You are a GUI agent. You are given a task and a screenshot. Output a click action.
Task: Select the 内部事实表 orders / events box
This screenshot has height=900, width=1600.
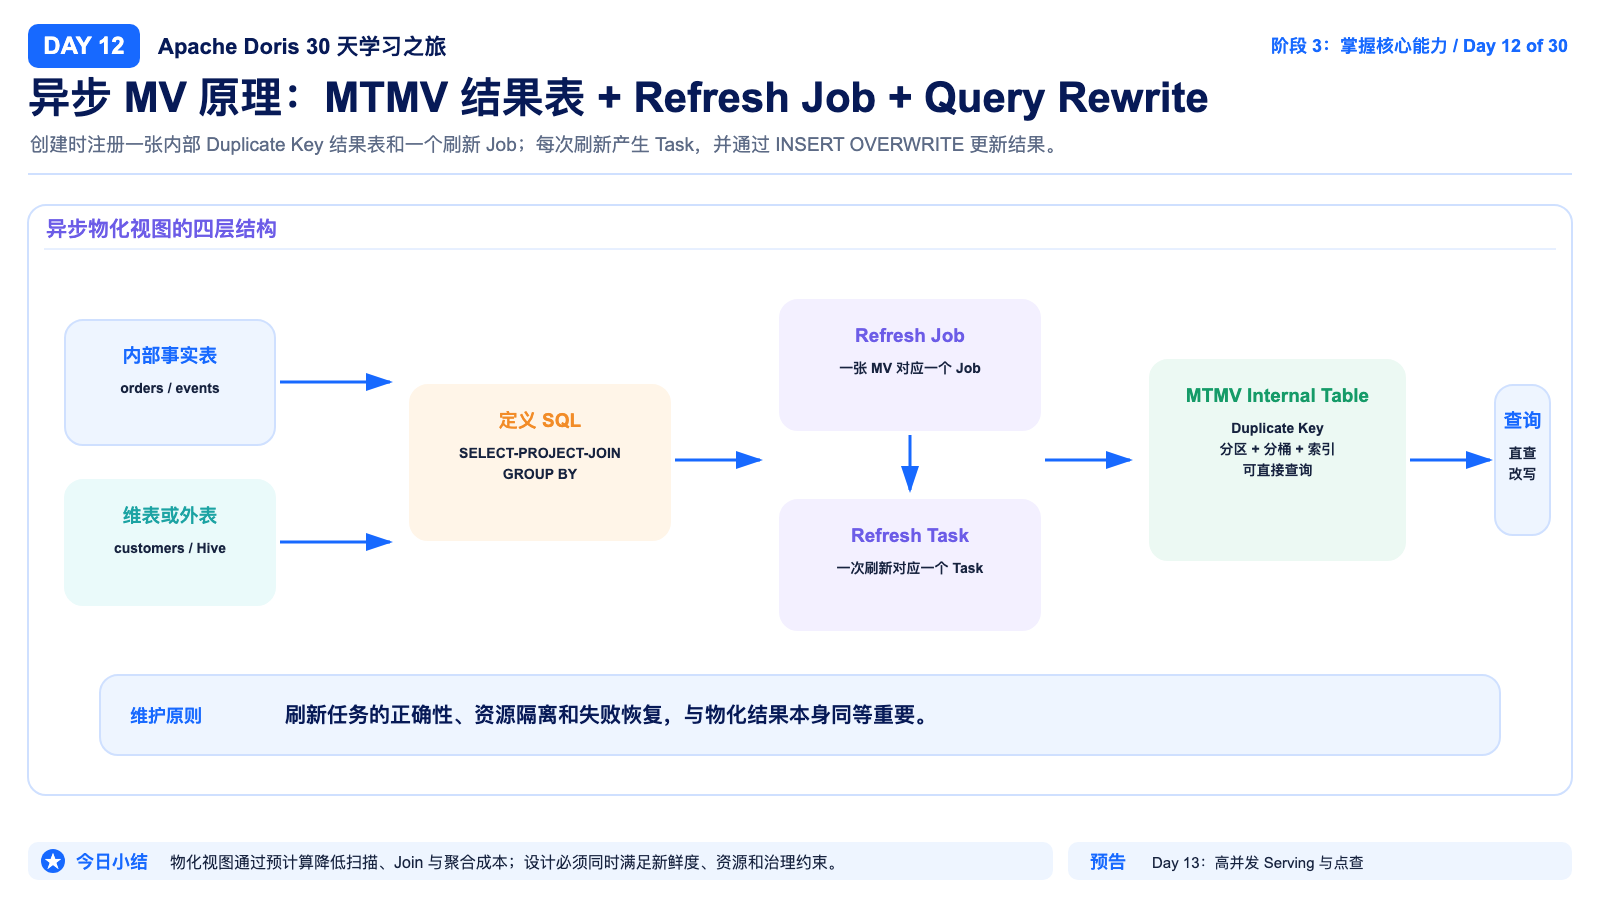click(170, 382)
